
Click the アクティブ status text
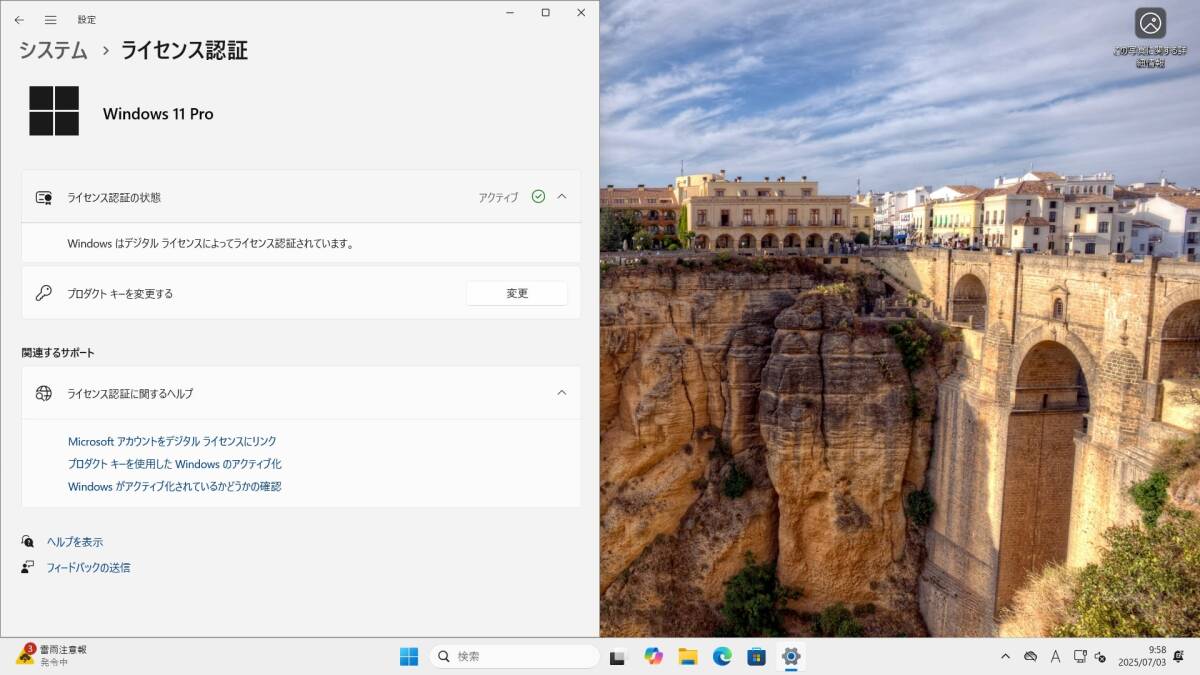pyautogui.click(x=498, y=197)
